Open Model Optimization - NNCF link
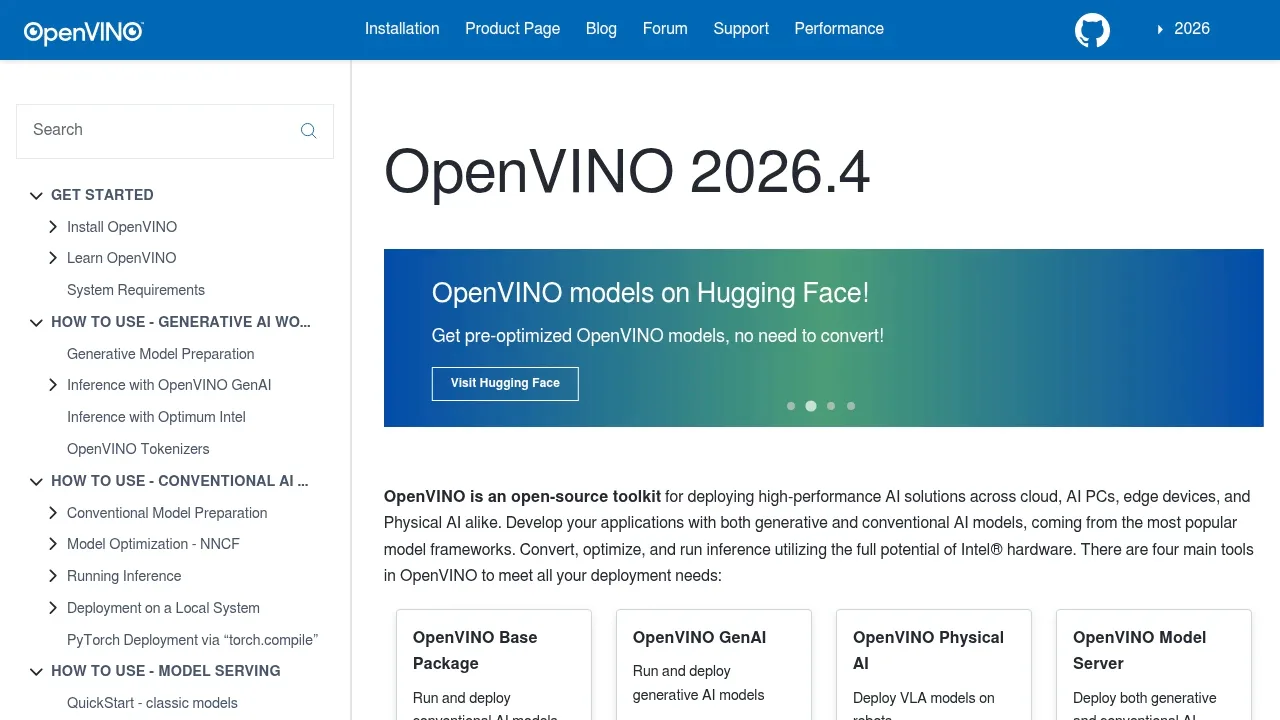Image resolution: width=1280 pixels, height=720 pixels. point(153,544)
